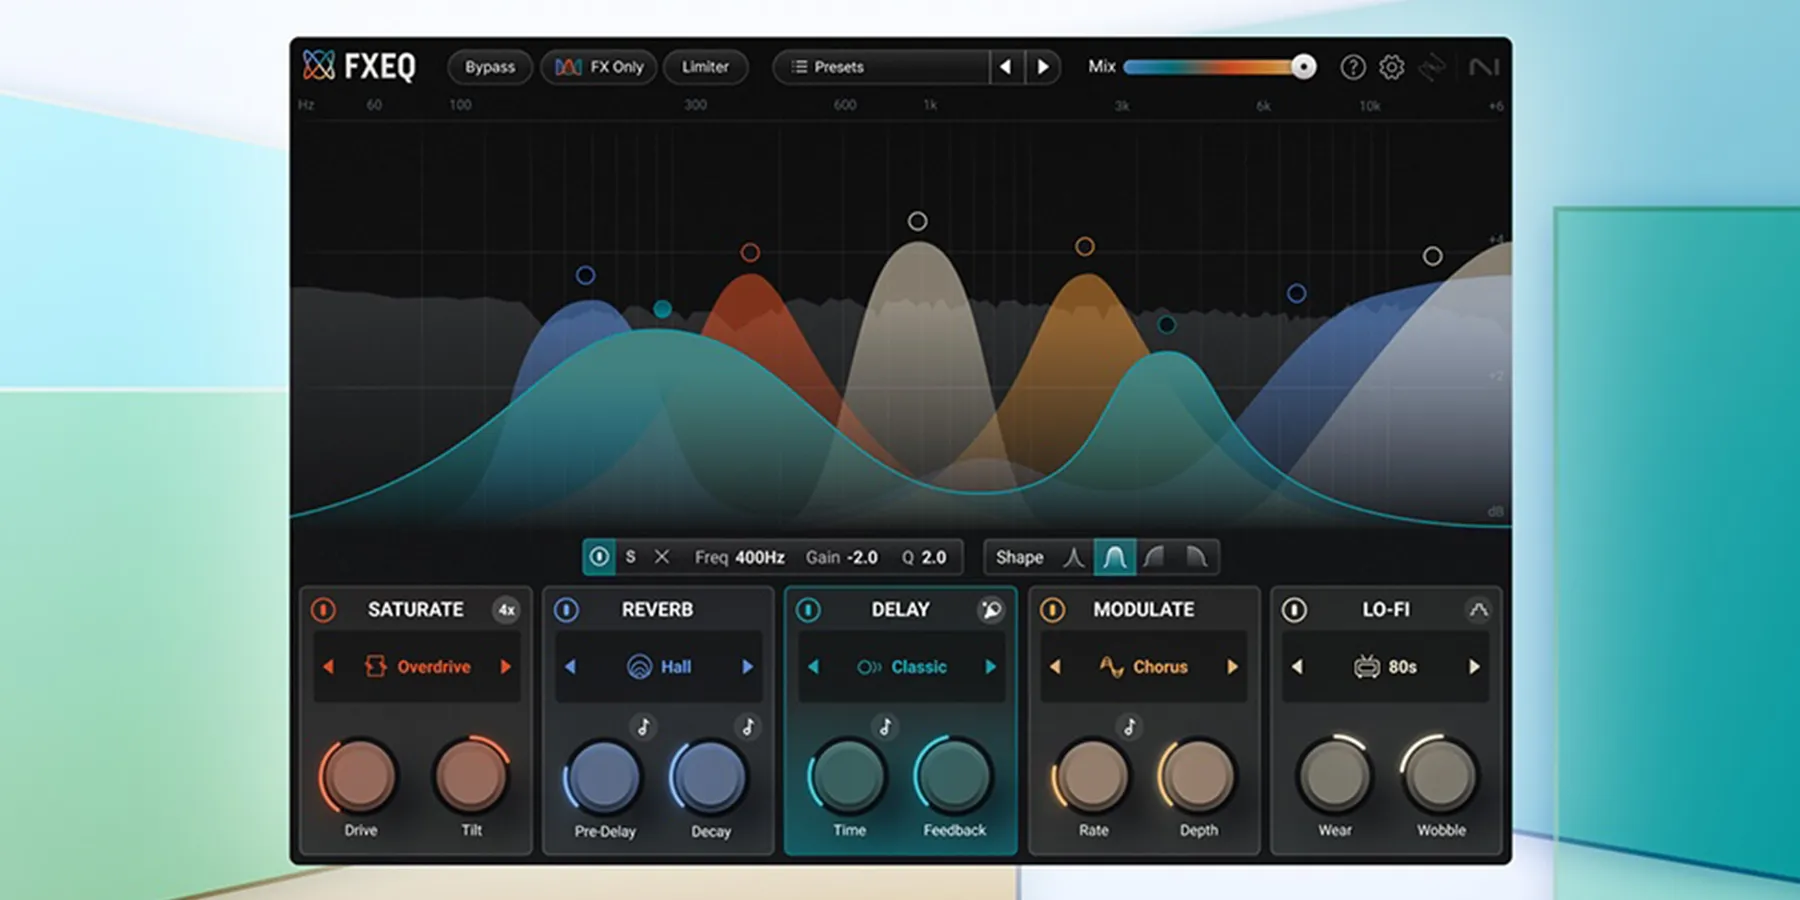
Task: Select the bell Shape icon for the band
Action: coord(1115,557)
